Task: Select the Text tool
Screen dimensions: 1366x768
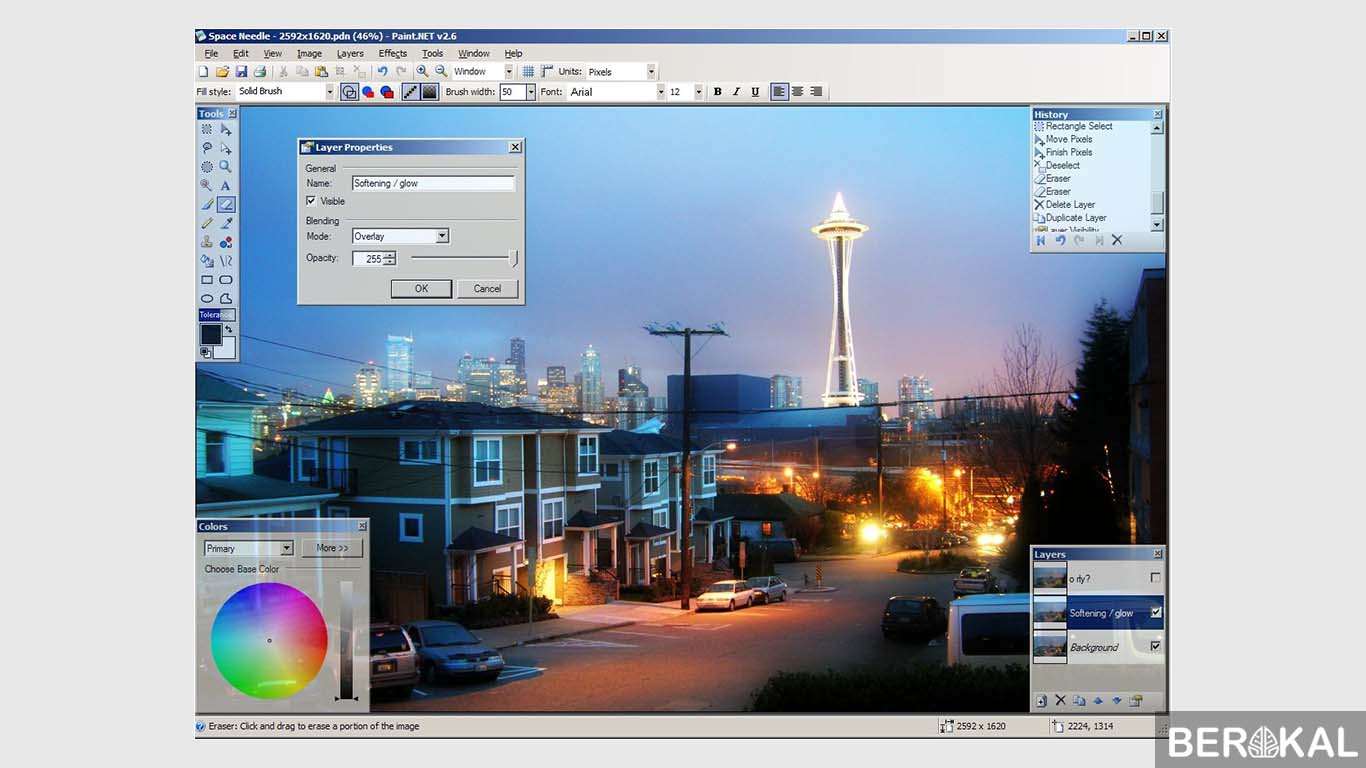Action: tap(226, 186)
